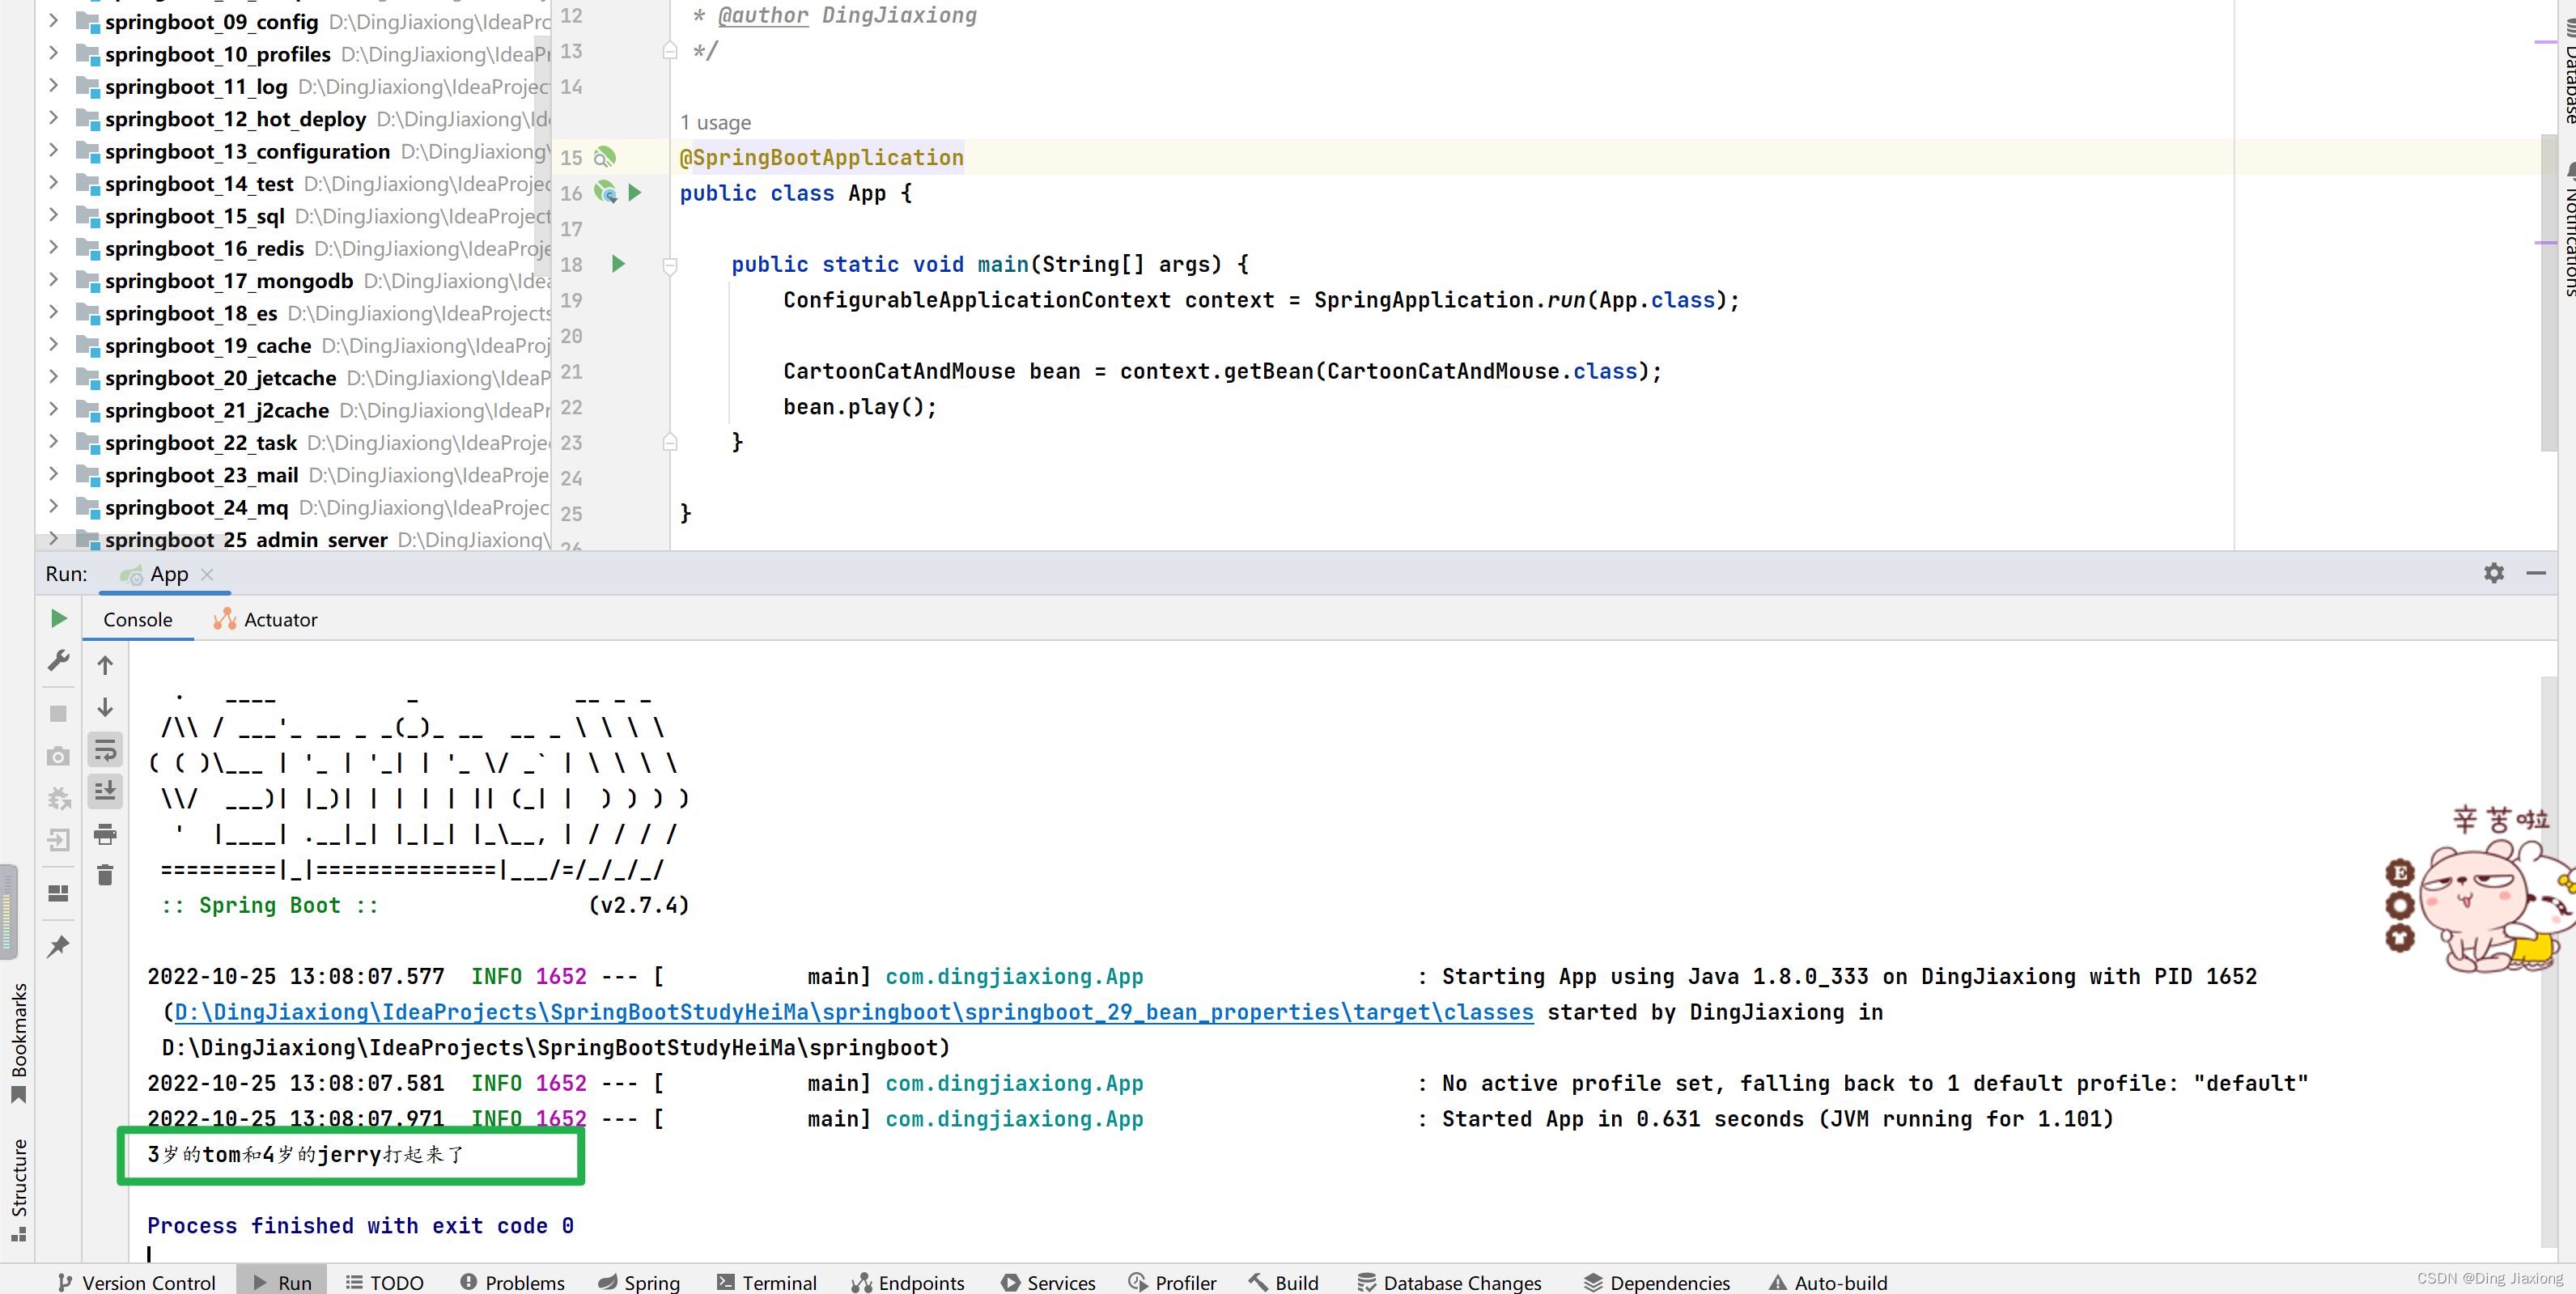The image size is (2576, 1294).
Task: Toggle scroll to end of console
Action: pyautogui.click(x=105, y=792)
